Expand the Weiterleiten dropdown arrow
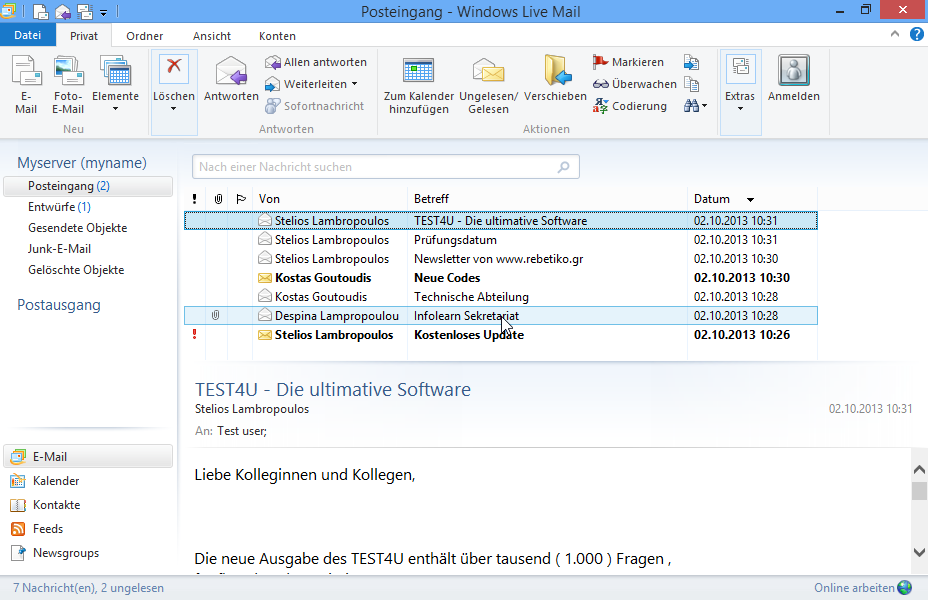Image resolution: width=928 pixels, height=600 pixels. (355, 84)
